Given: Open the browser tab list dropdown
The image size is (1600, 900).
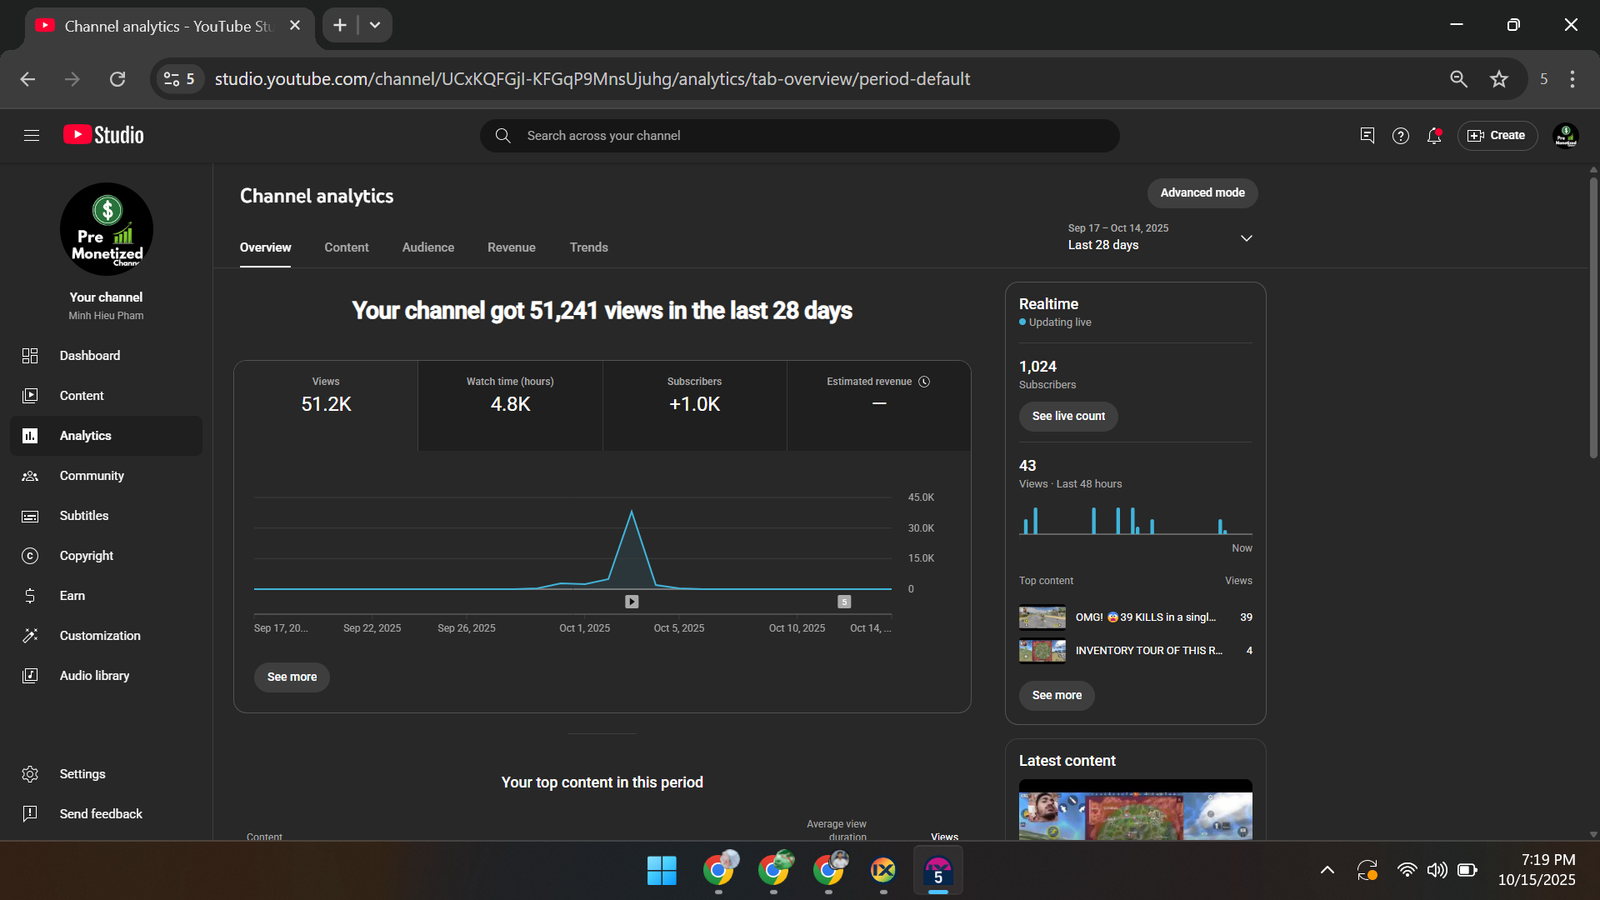Looking at the screenshot, I should 375,25.
